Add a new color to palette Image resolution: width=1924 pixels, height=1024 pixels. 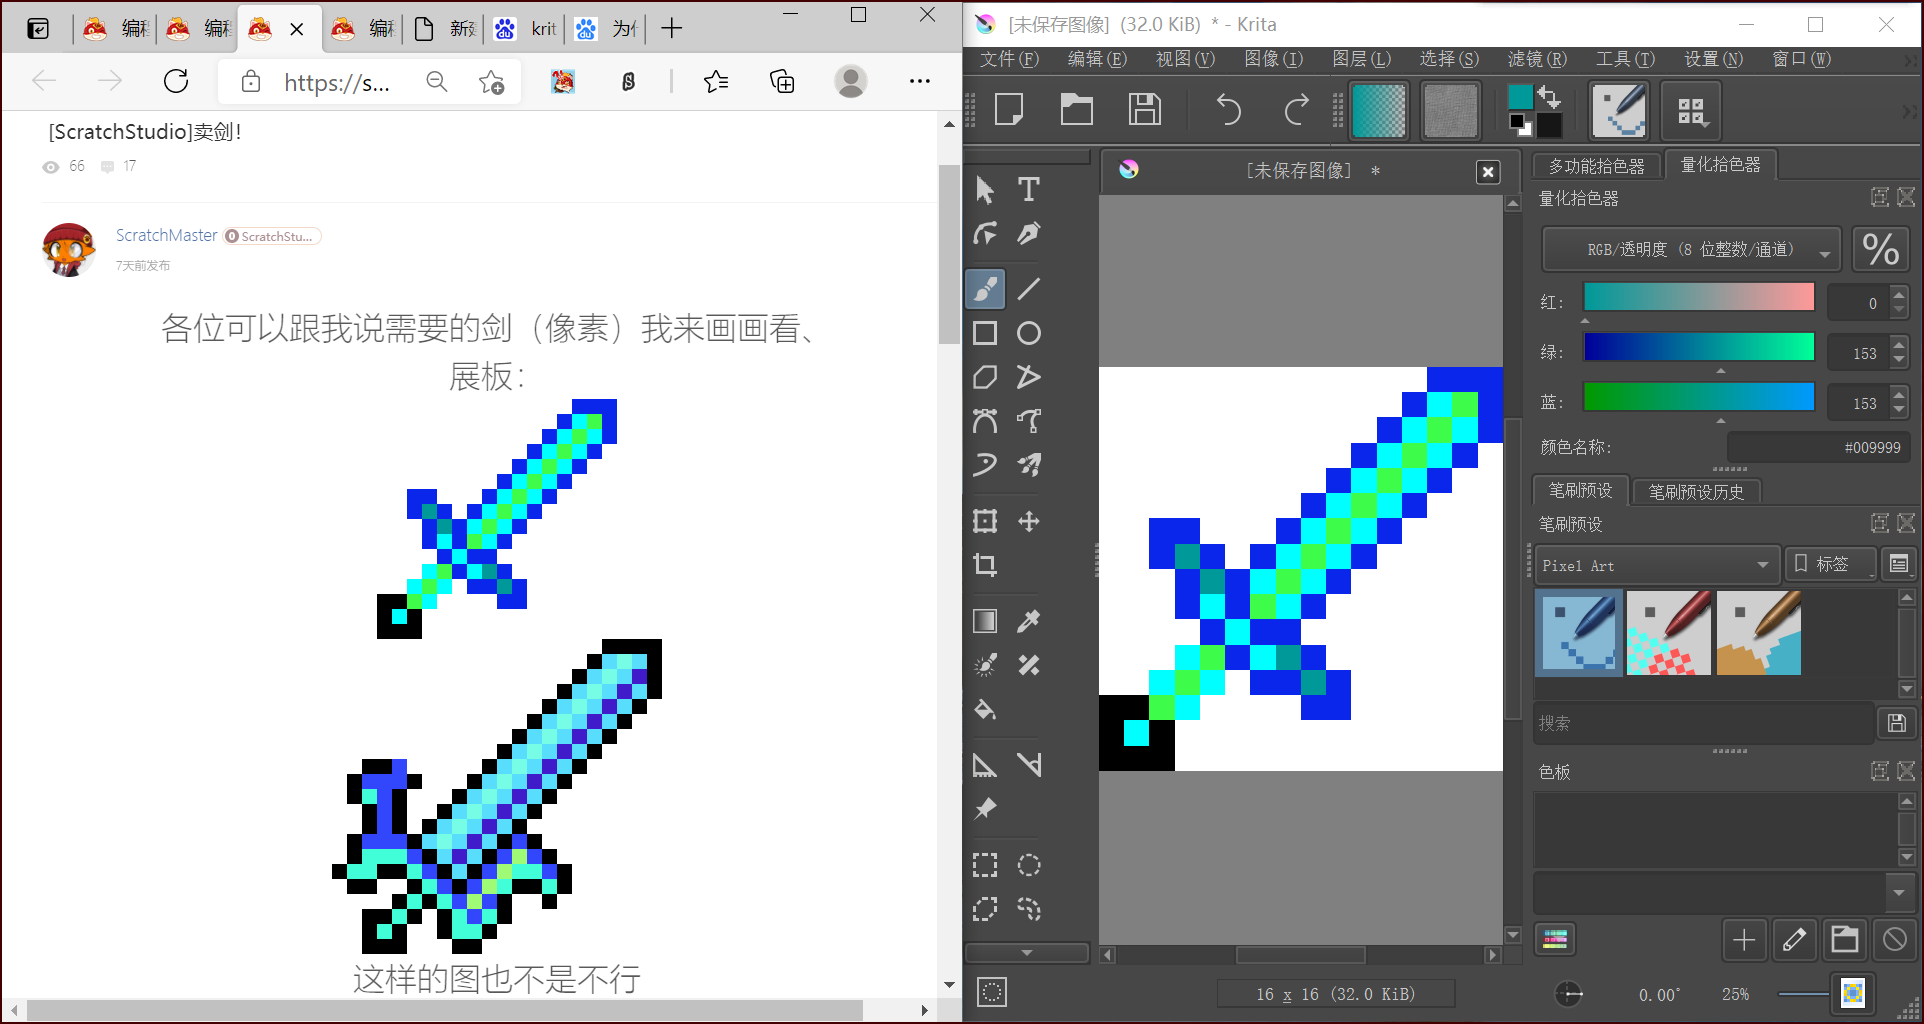tap(1744, 940)
